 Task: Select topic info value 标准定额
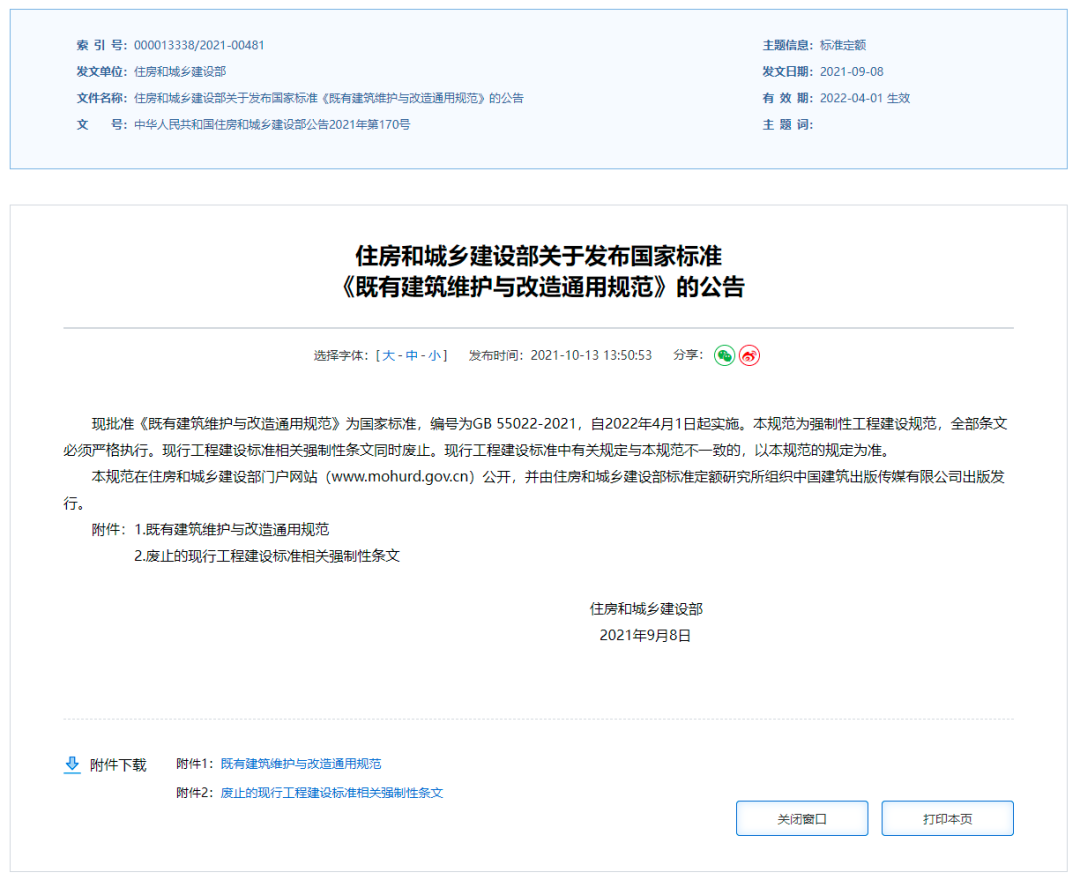pos(842,45)
